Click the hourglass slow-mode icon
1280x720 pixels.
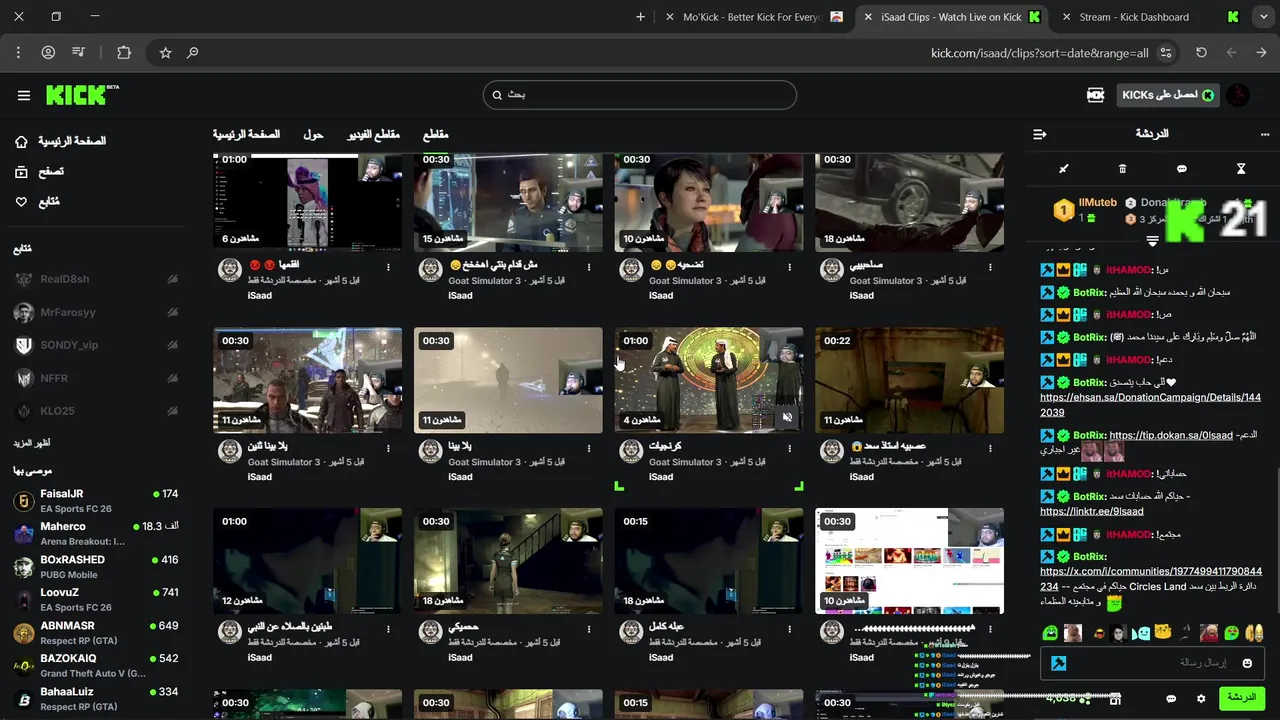(x=1241, y=169)
